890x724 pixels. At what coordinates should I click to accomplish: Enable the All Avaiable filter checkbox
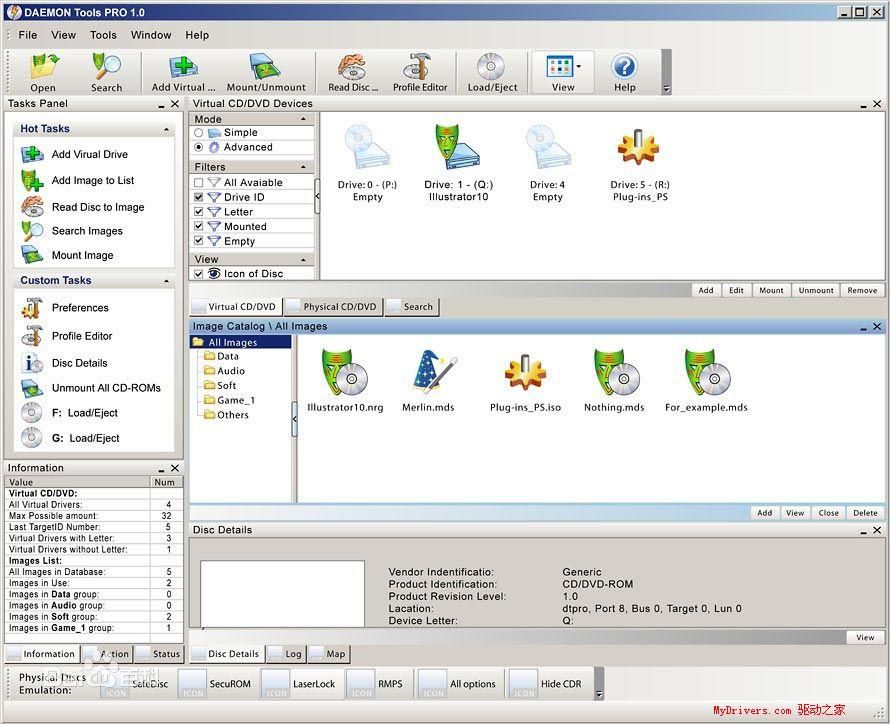(199, 183)
